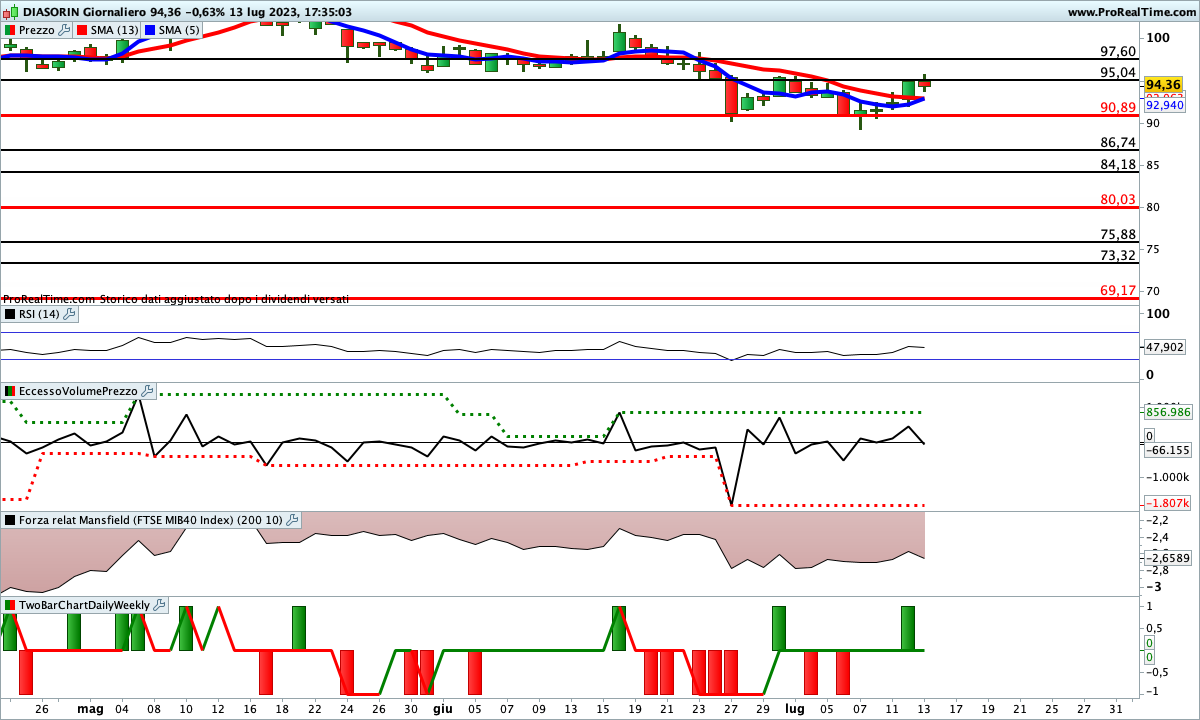1200x720 pixels.
Task: Click the red 69,17 level label
Action: click(x=1118, y=291)
